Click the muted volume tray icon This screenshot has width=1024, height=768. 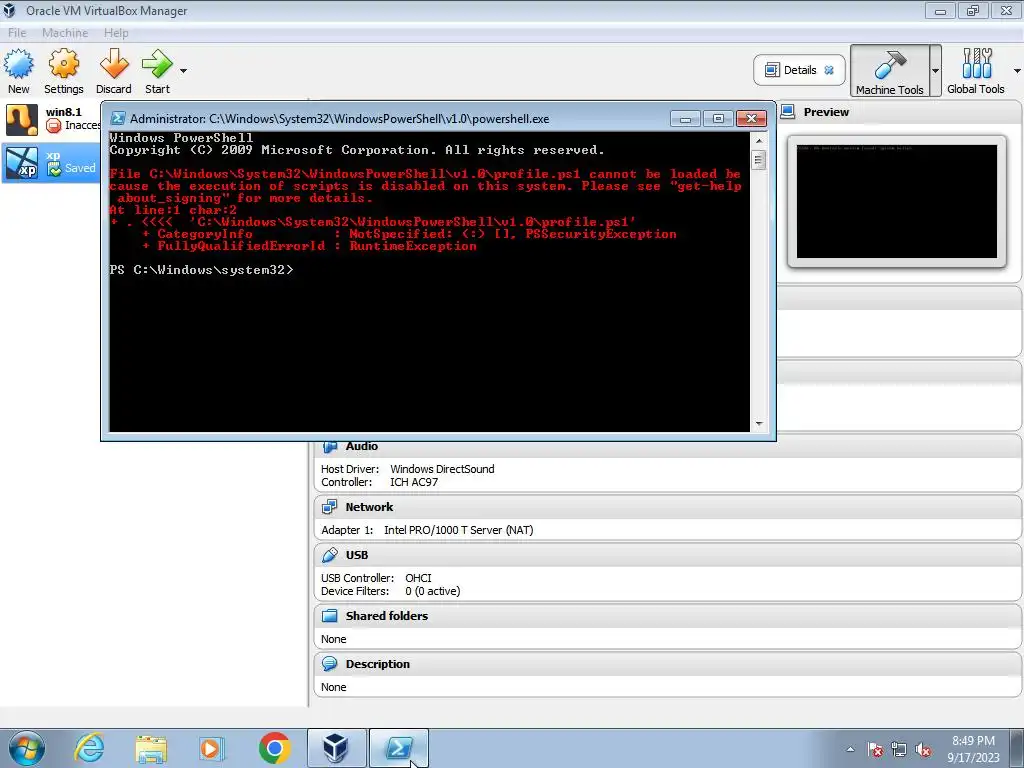(923, 750)
